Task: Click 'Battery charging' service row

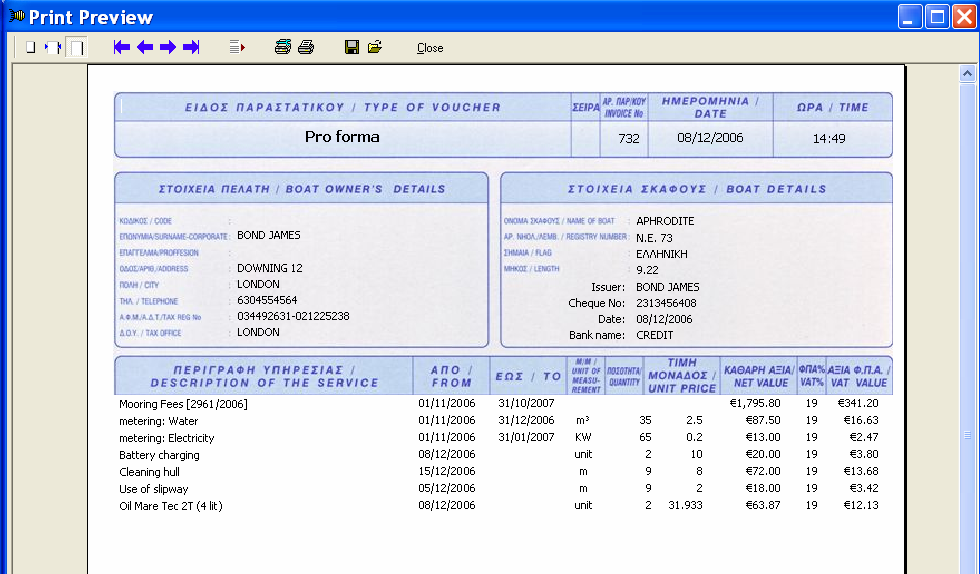Action: [499, 455]
